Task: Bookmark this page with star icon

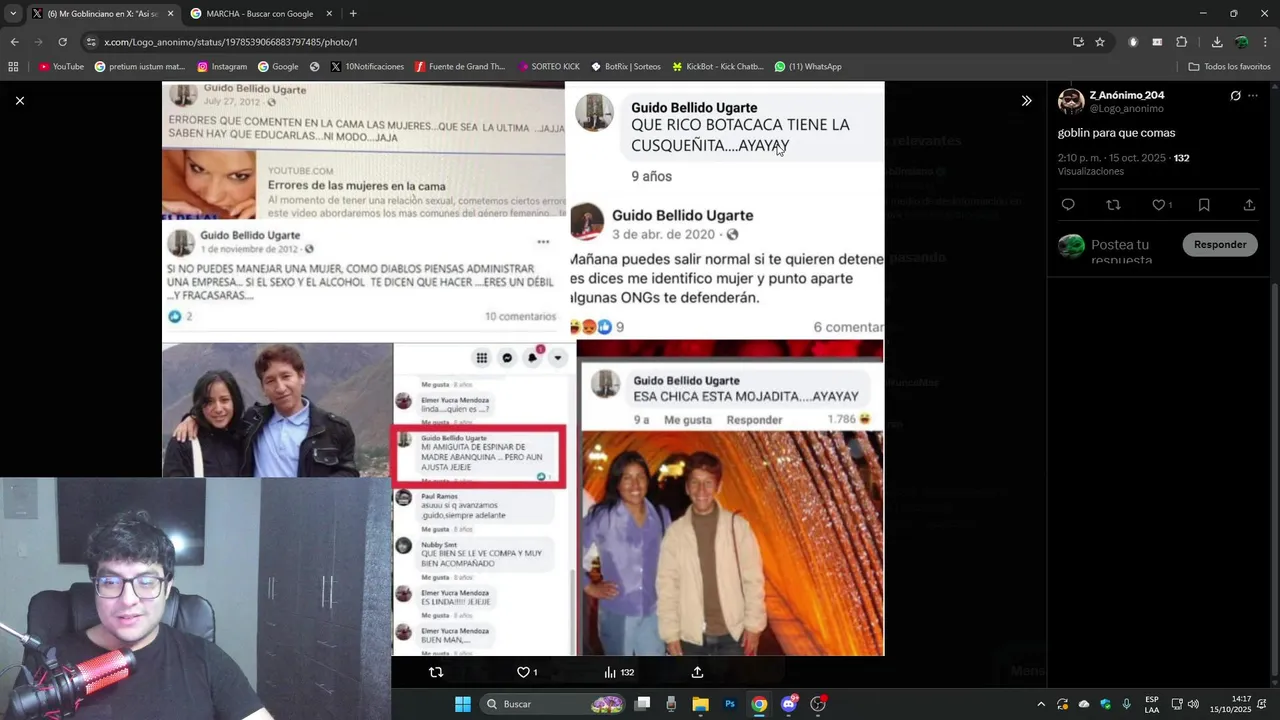Action: 1100,42
